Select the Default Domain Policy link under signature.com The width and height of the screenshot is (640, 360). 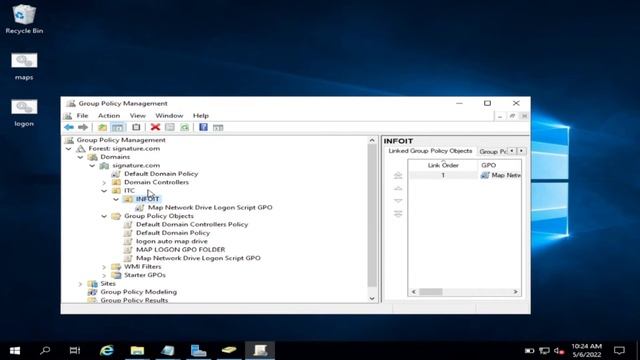click(161, 174)
